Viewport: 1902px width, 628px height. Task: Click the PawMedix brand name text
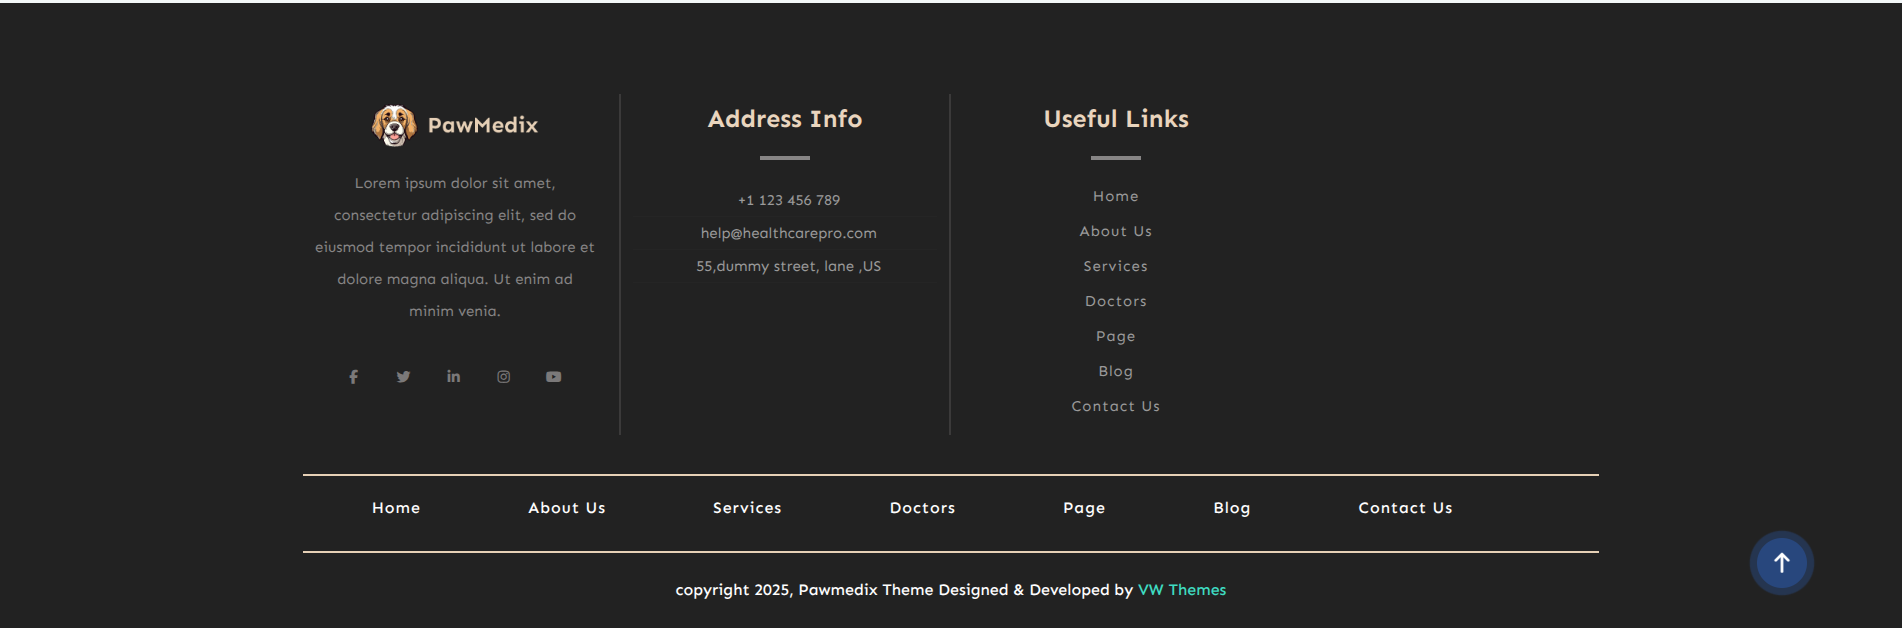(483, 126)
